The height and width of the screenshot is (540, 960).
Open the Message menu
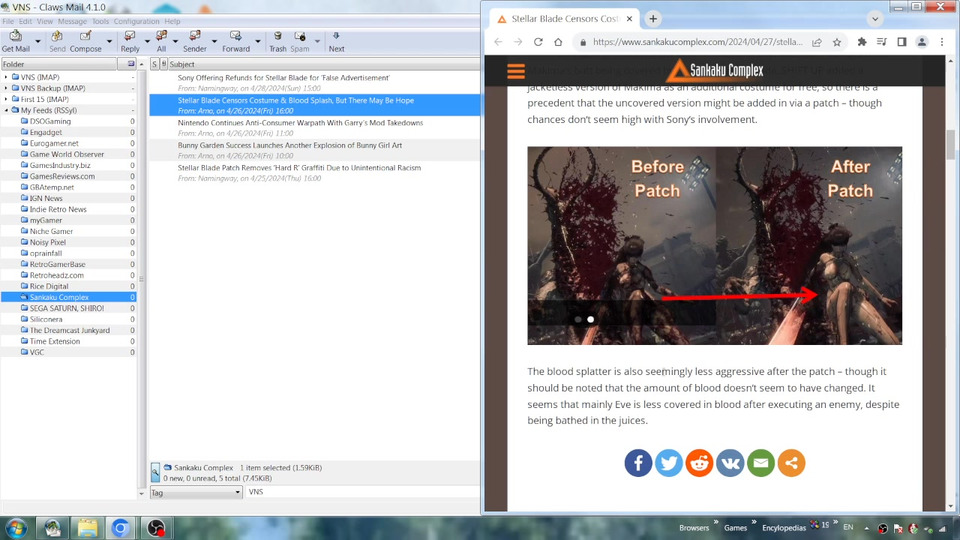[72, 21]
